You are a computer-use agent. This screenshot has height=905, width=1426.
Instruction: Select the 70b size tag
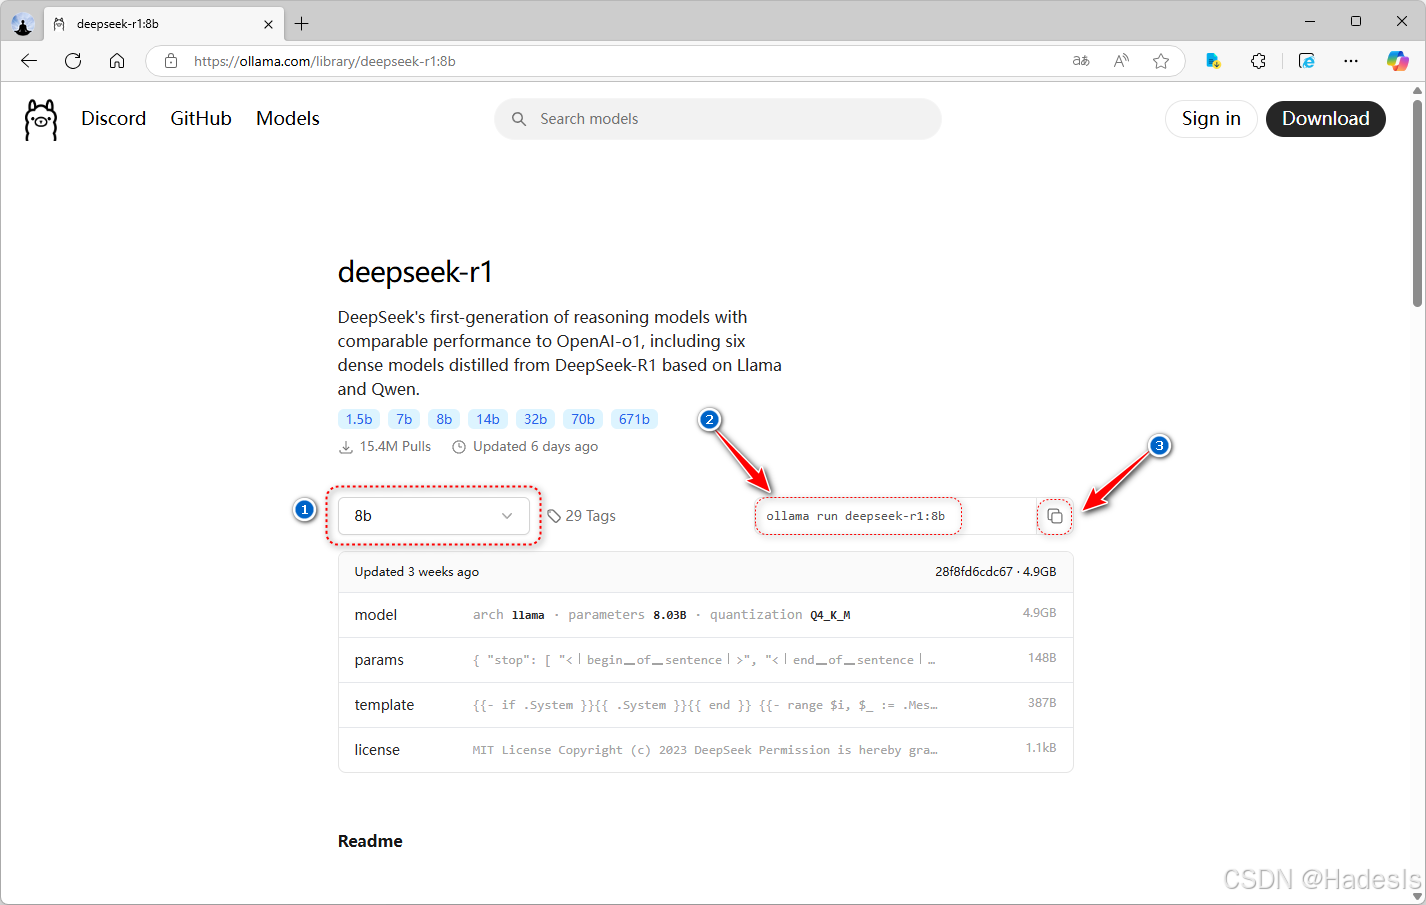583,419
